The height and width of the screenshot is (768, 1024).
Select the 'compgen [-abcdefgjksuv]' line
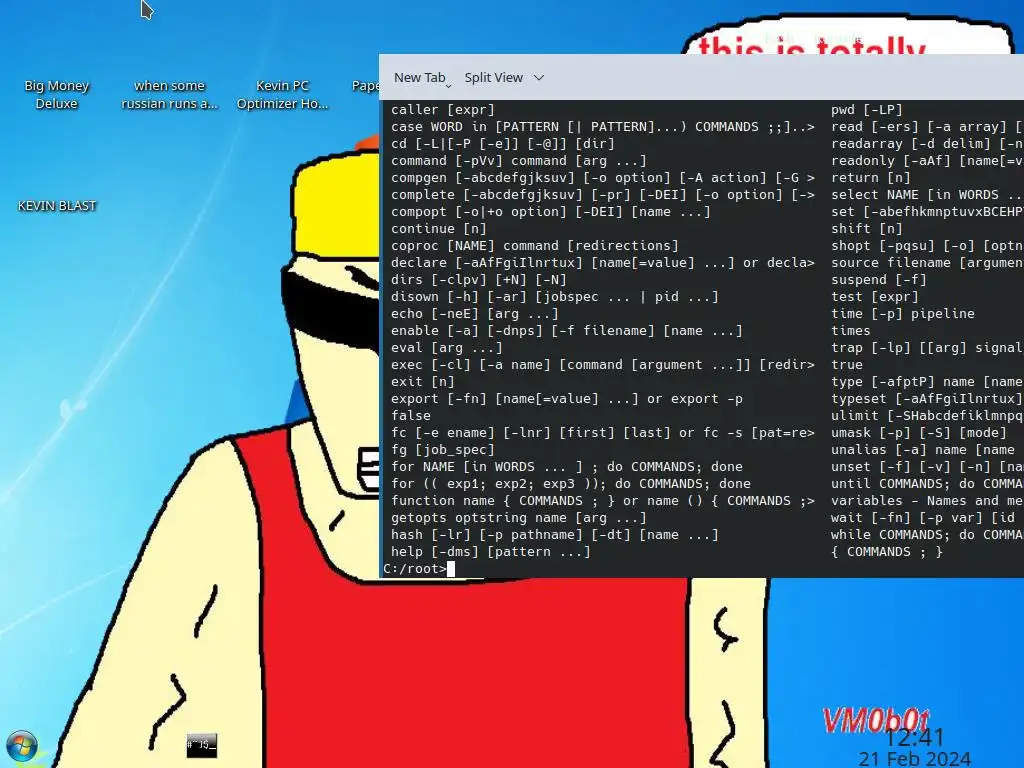(603, 178)
